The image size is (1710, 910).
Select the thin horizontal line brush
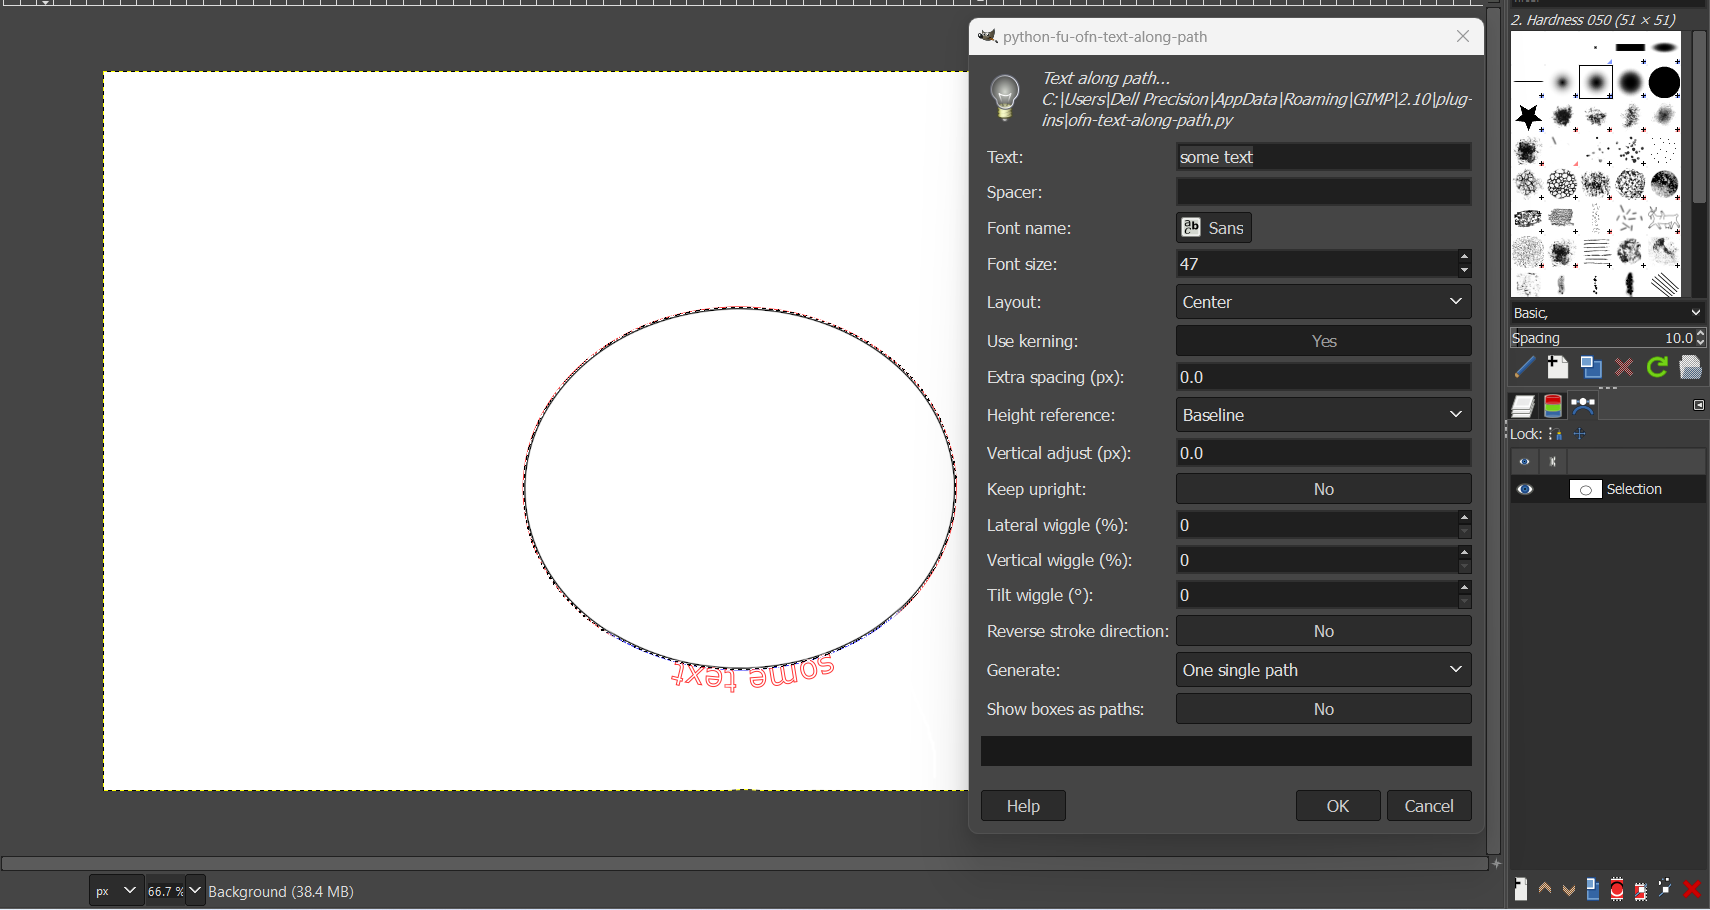[x=1528, y=82]
